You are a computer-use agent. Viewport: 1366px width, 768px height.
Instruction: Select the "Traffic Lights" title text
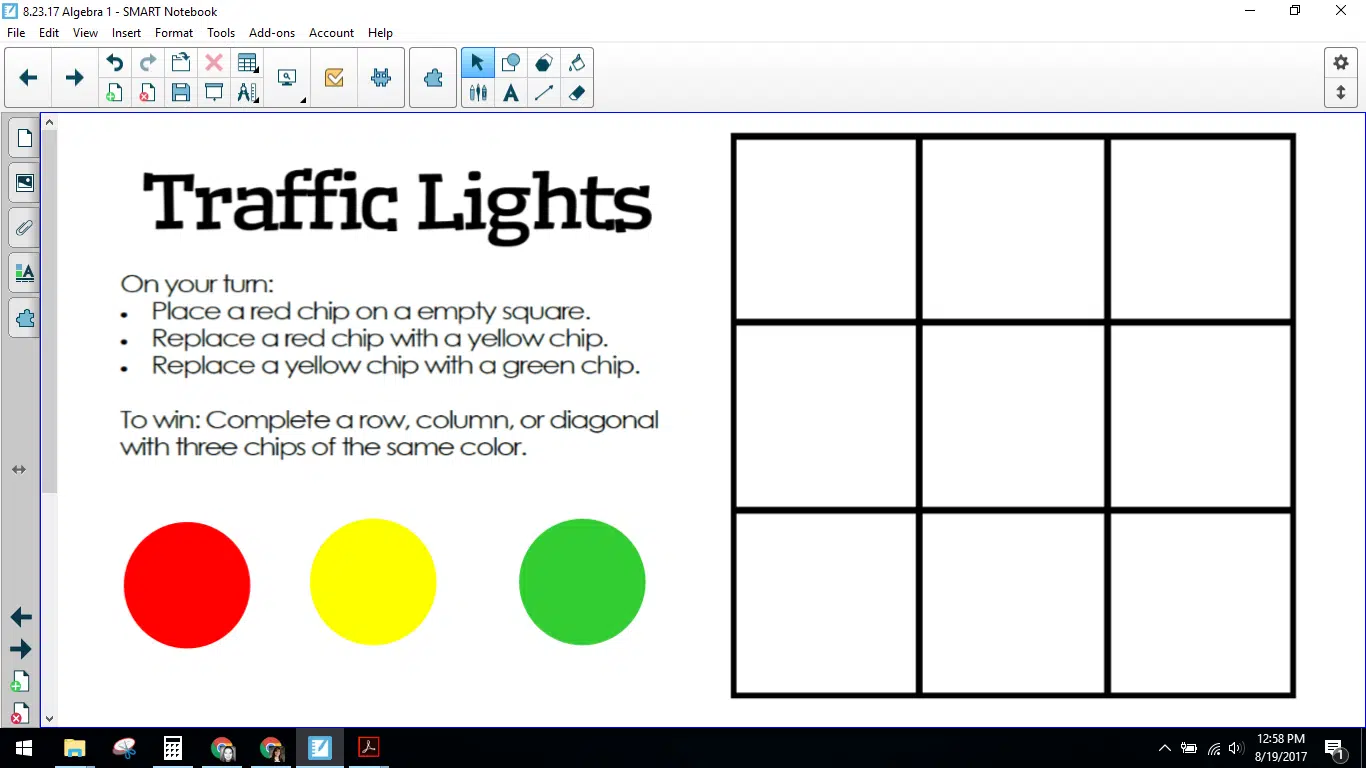point(398,207)
